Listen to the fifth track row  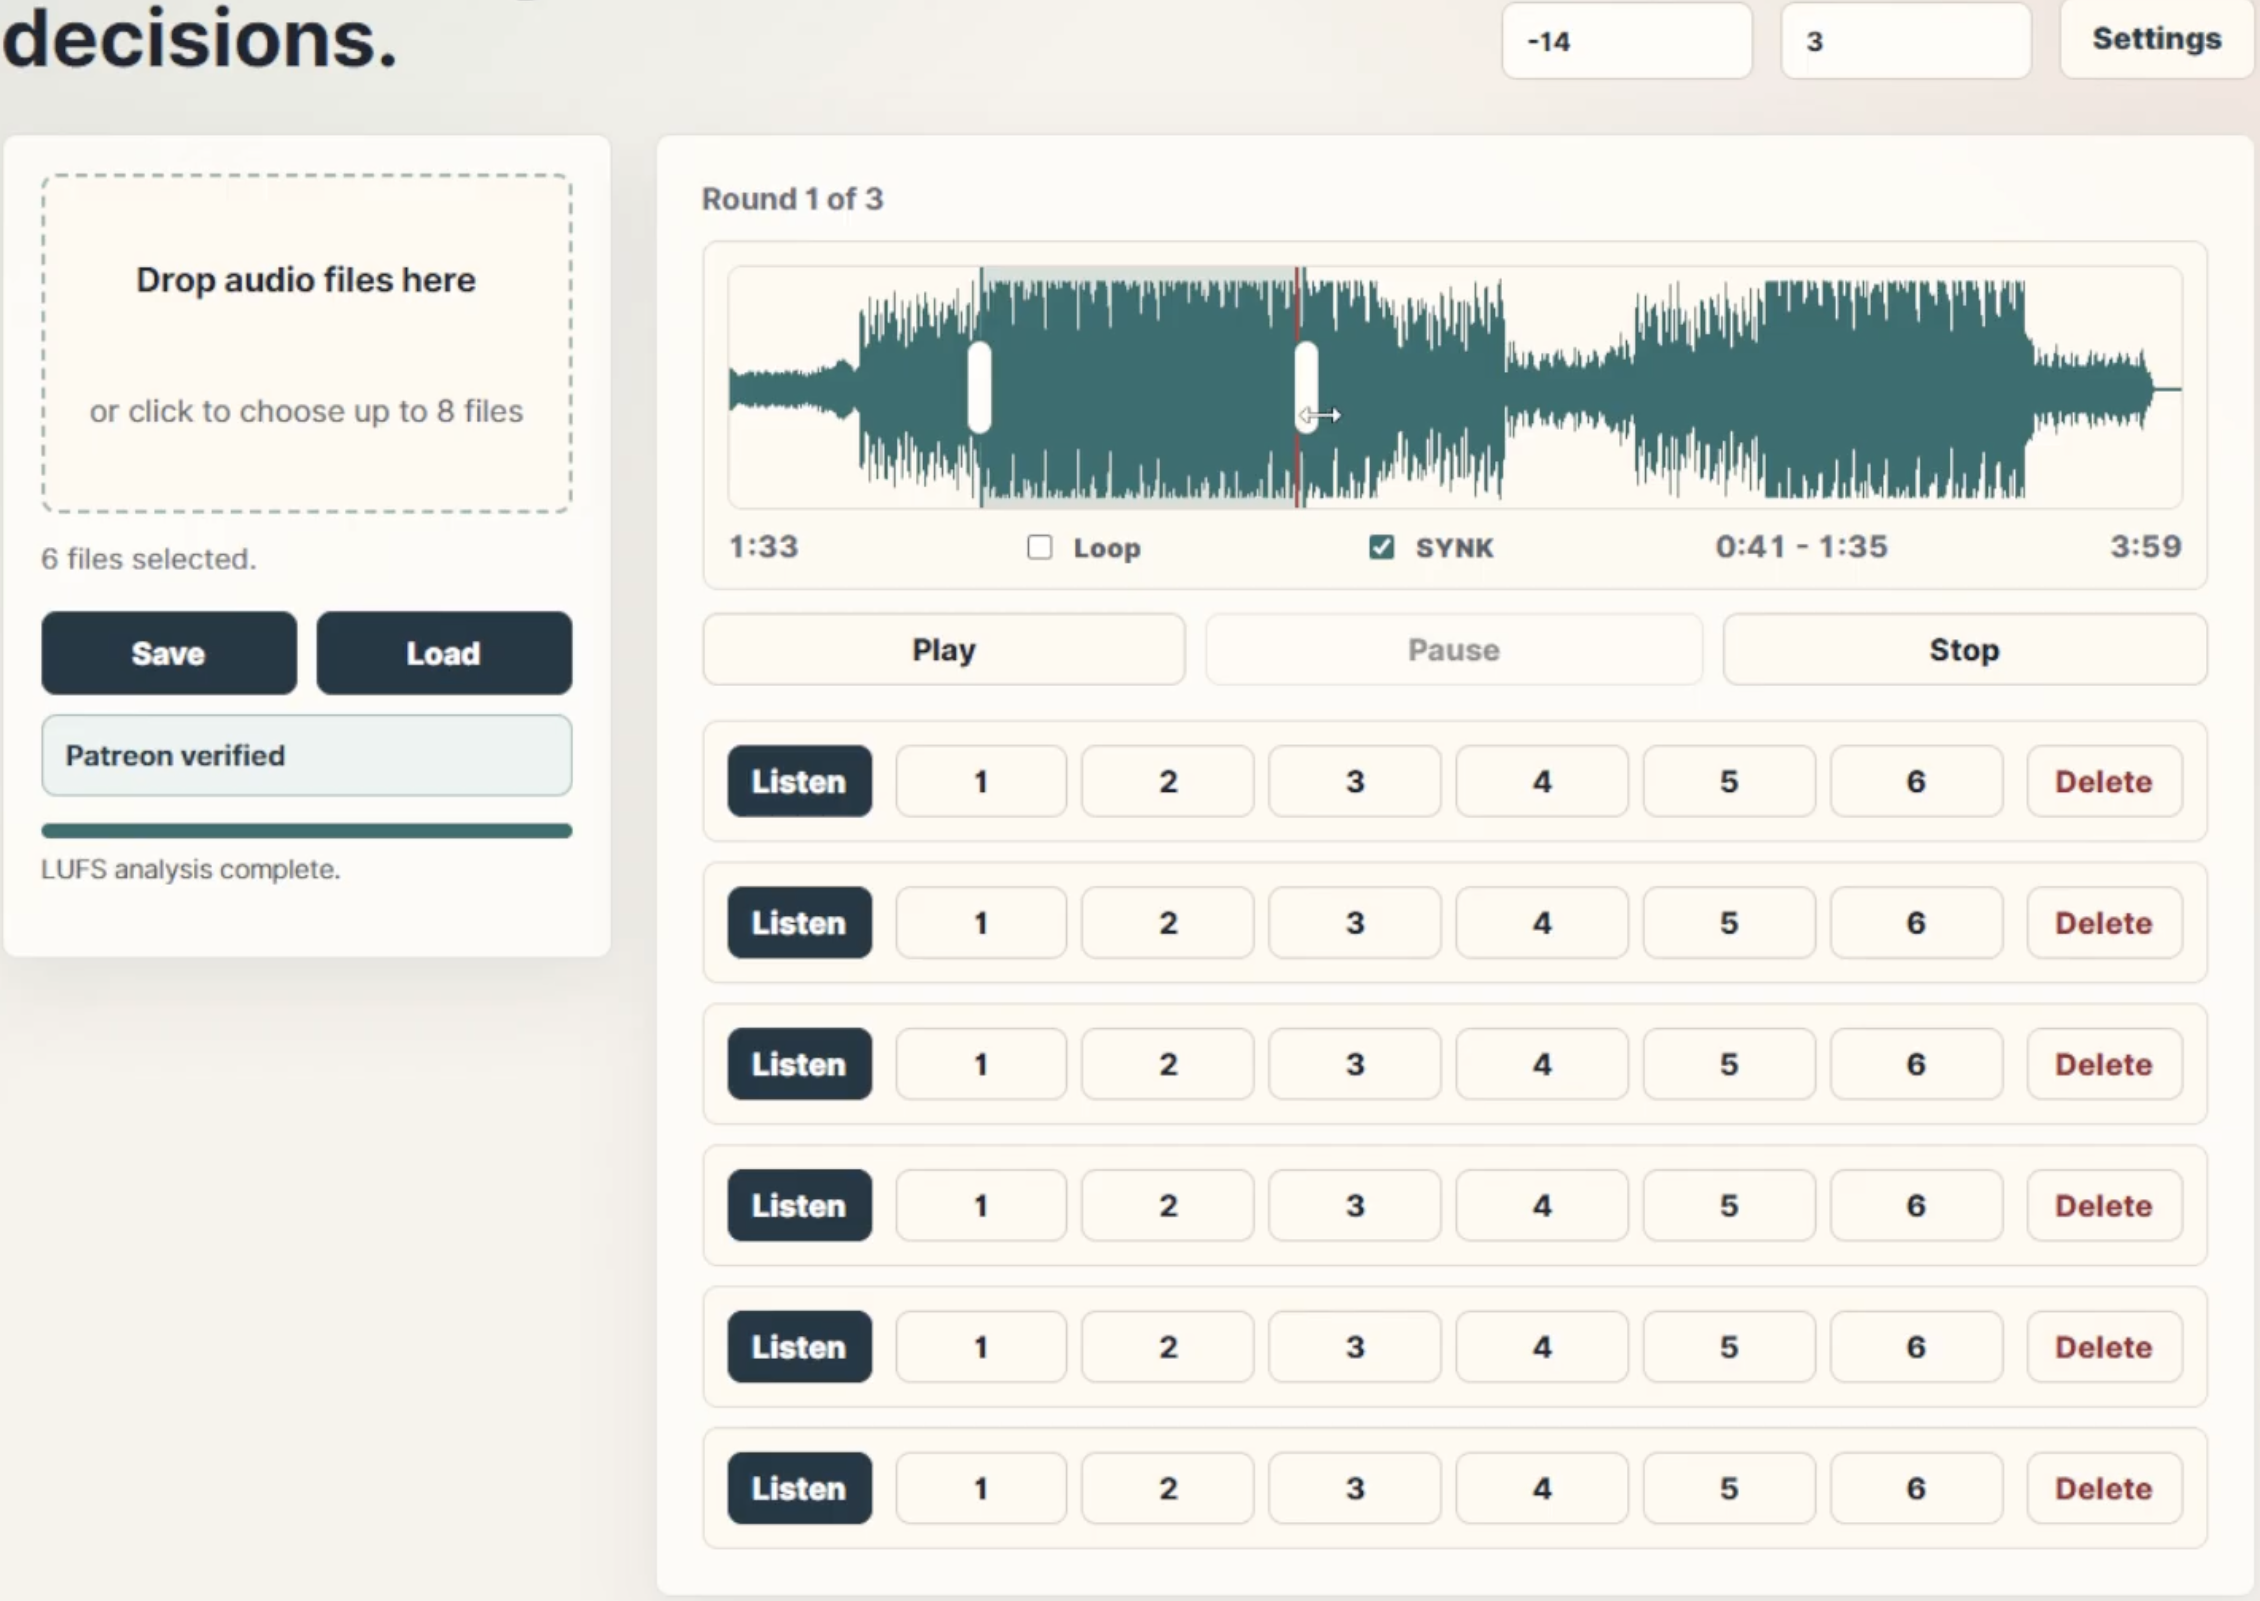click(x=799, y=1347)
